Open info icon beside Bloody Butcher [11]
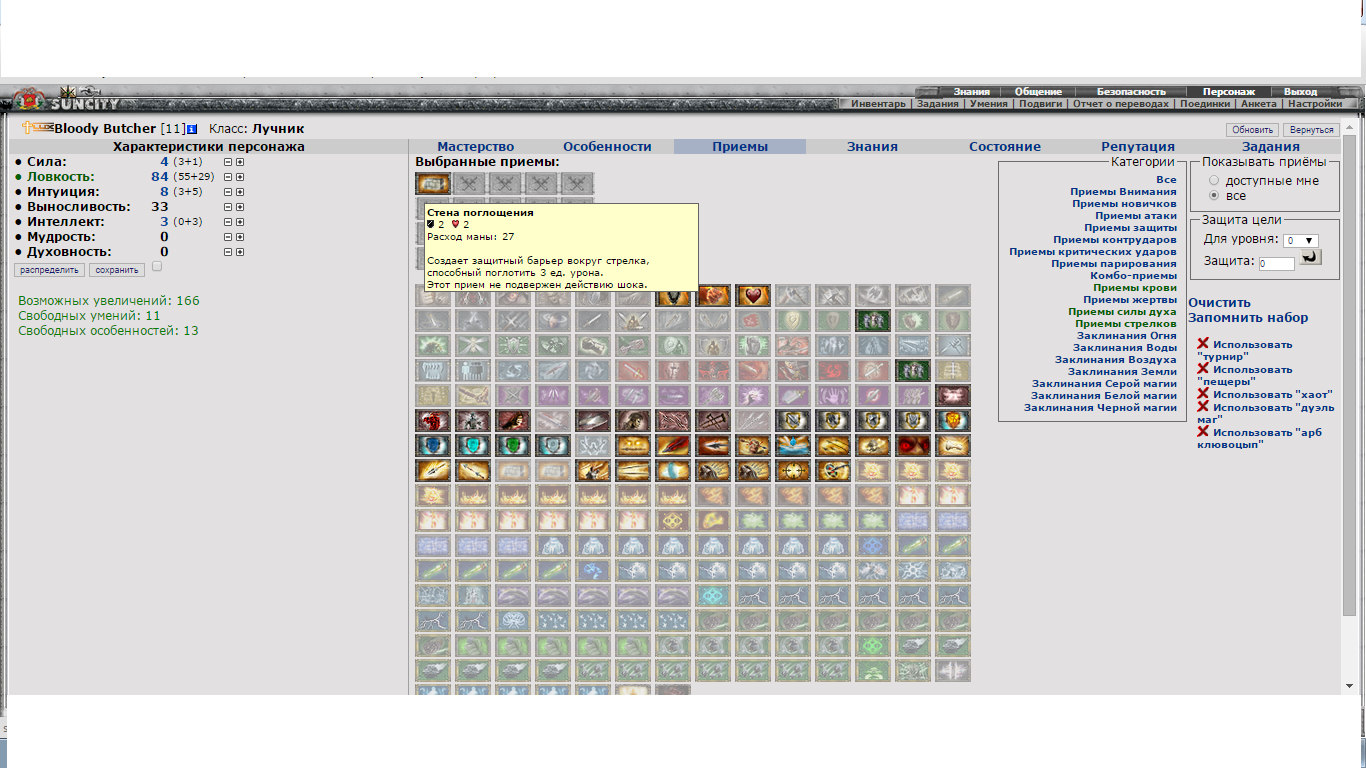Image resolution: width=1366 pixels, height=768 pixels. [x=192, y=129]
